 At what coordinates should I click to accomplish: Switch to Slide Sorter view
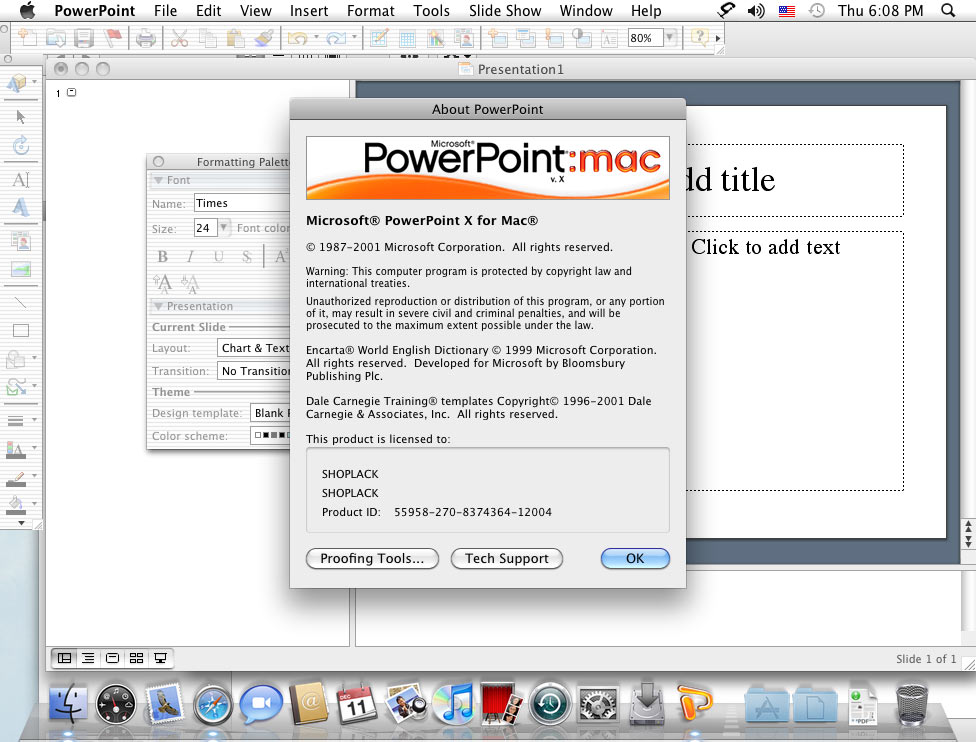click(x=136, y=658)
